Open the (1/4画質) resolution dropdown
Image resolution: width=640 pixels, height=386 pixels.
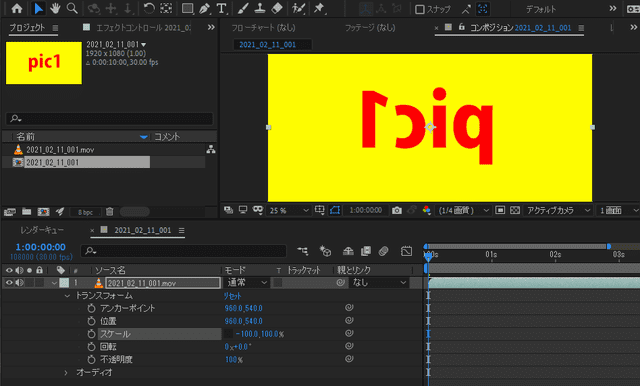464,211
